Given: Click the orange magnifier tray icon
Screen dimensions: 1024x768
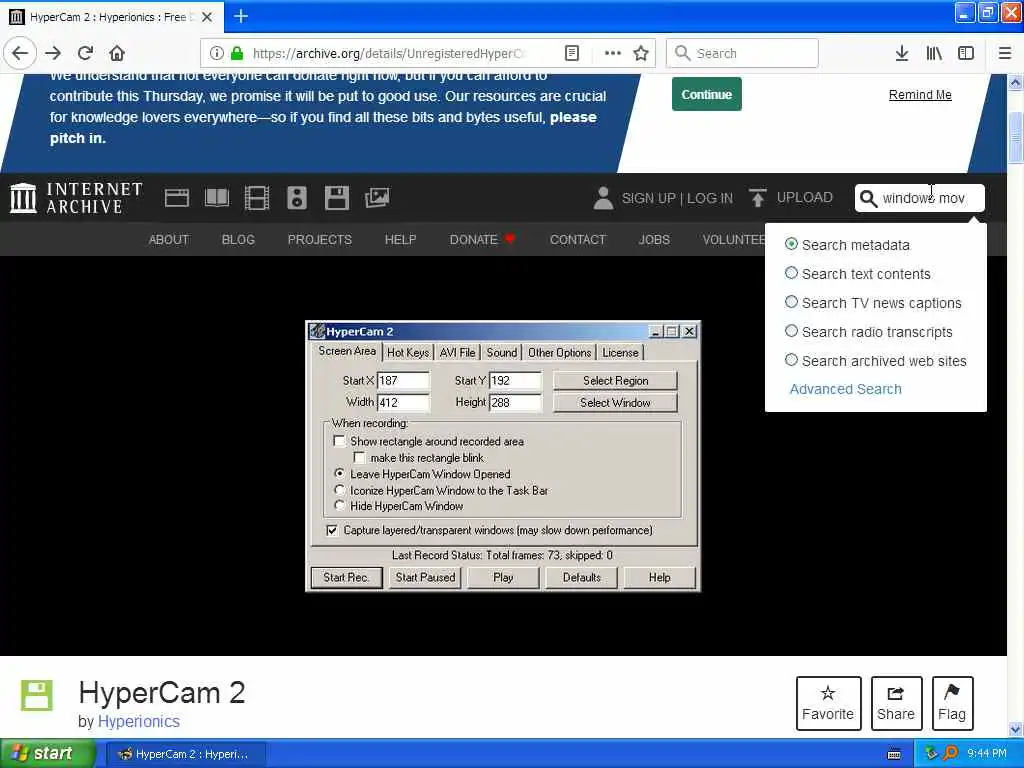Looking at the screenshot, I should (x=950, y=754).
